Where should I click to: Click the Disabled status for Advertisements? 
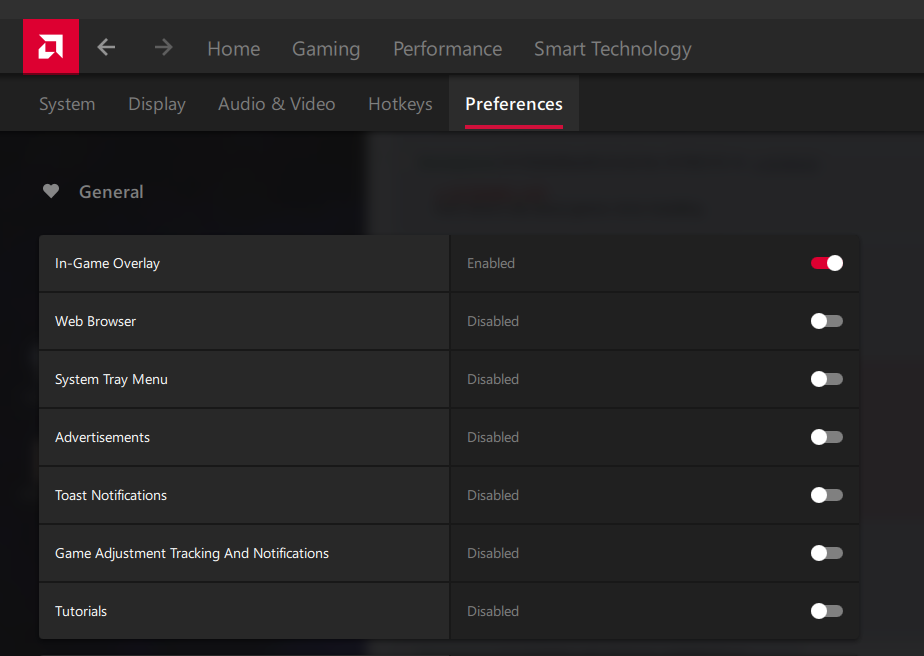[x=493, y=437]
